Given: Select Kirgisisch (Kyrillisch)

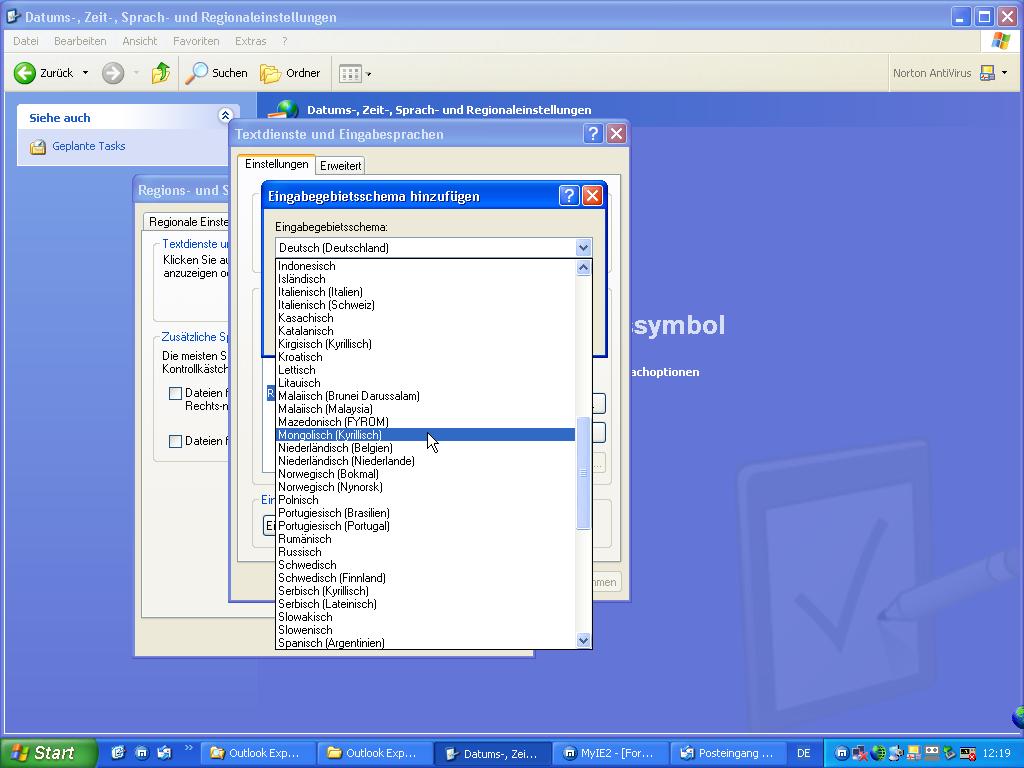Looking at the screenshot, I should (x=425, y=344).
